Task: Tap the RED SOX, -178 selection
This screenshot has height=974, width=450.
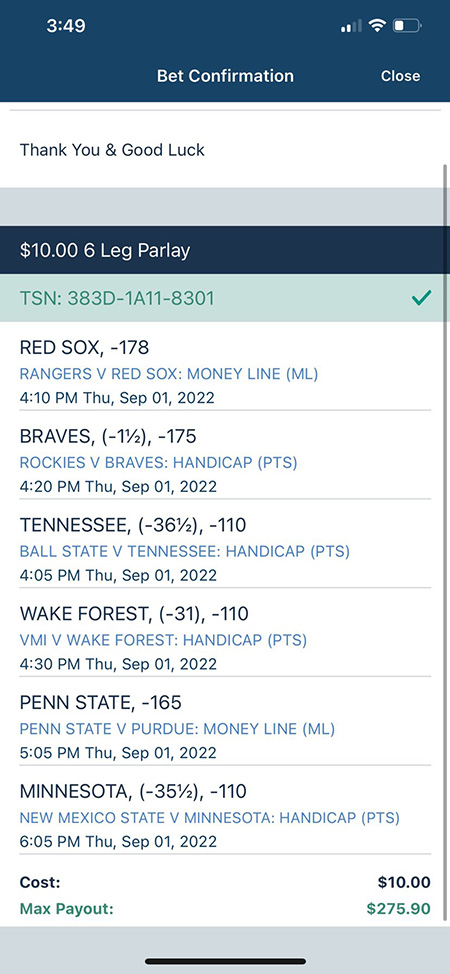Action: point(85,347)
